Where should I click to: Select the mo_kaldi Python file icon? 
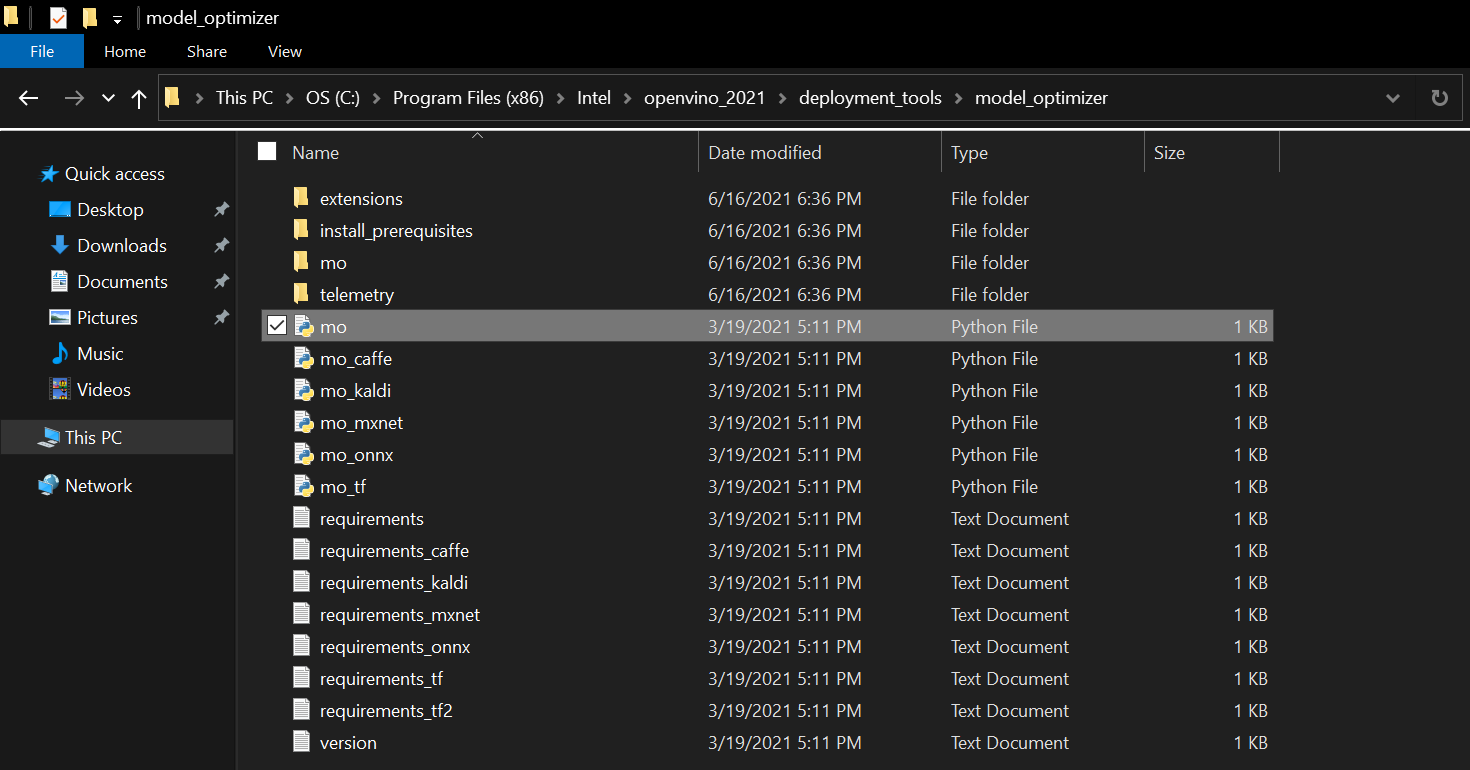pos(304,390)
